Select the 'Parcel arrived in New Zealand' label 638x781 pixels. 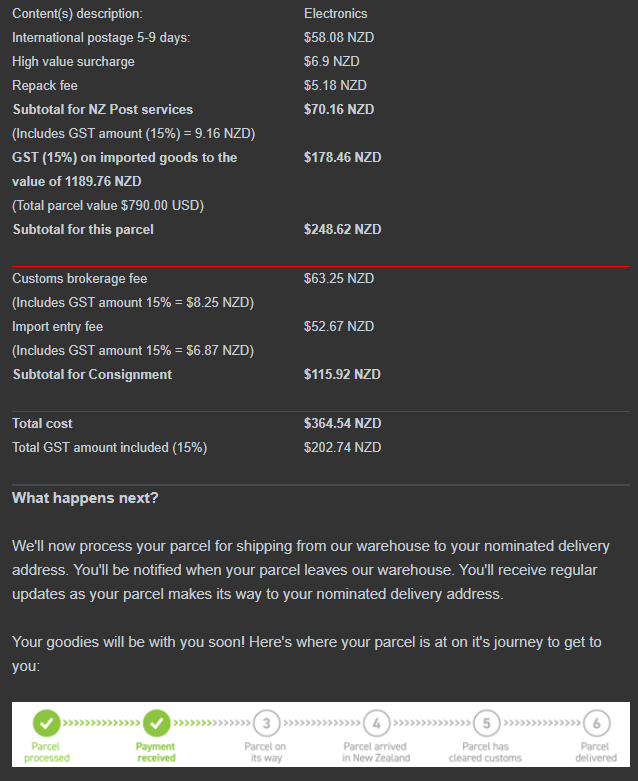[376, 752]
